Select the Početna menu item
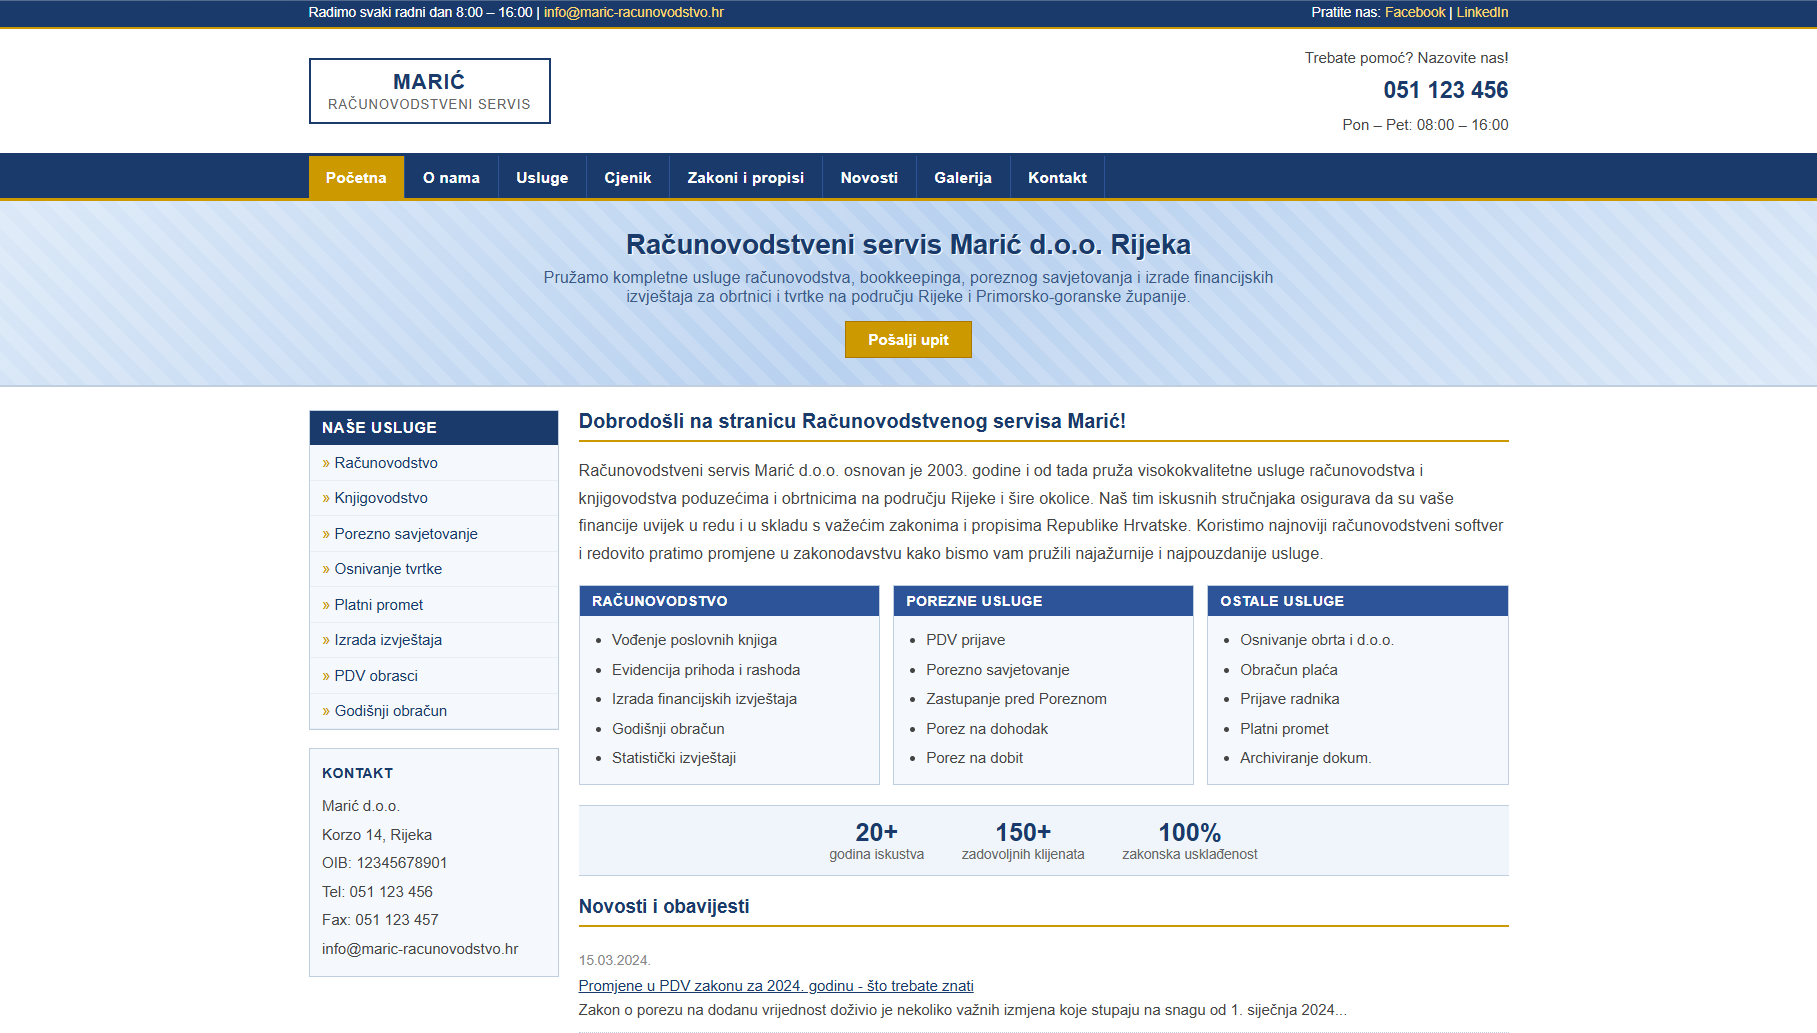This screenshot has height=1033, width=1817. coord(356,177)
